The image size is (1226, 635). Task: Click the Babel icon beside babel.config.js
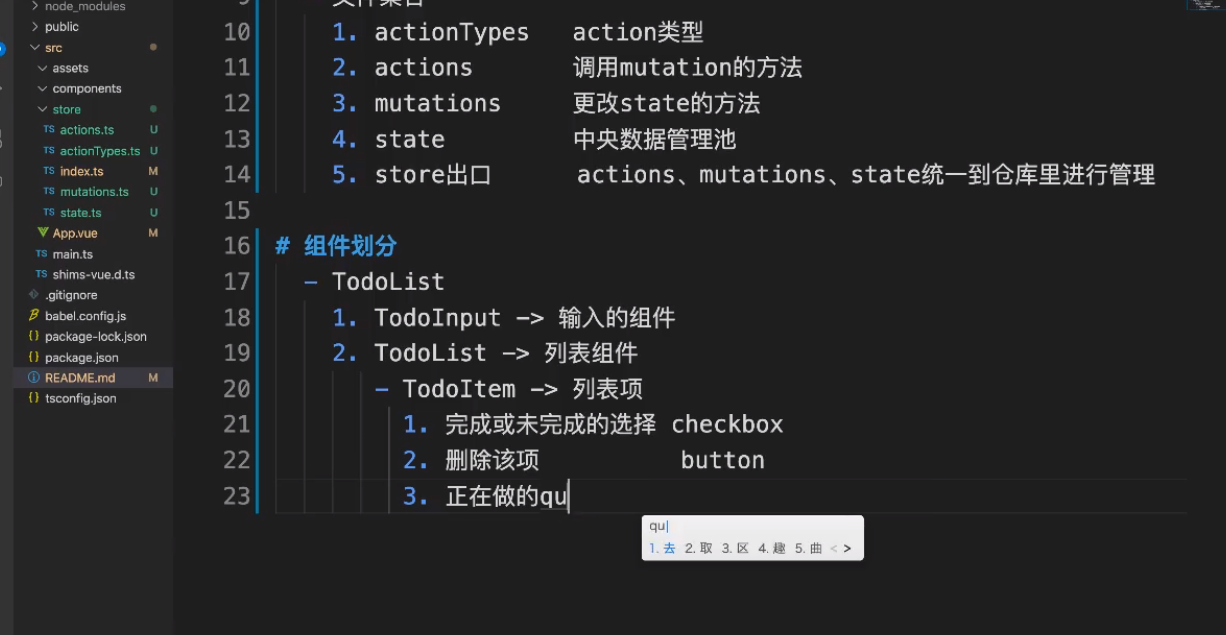(34, 315)
